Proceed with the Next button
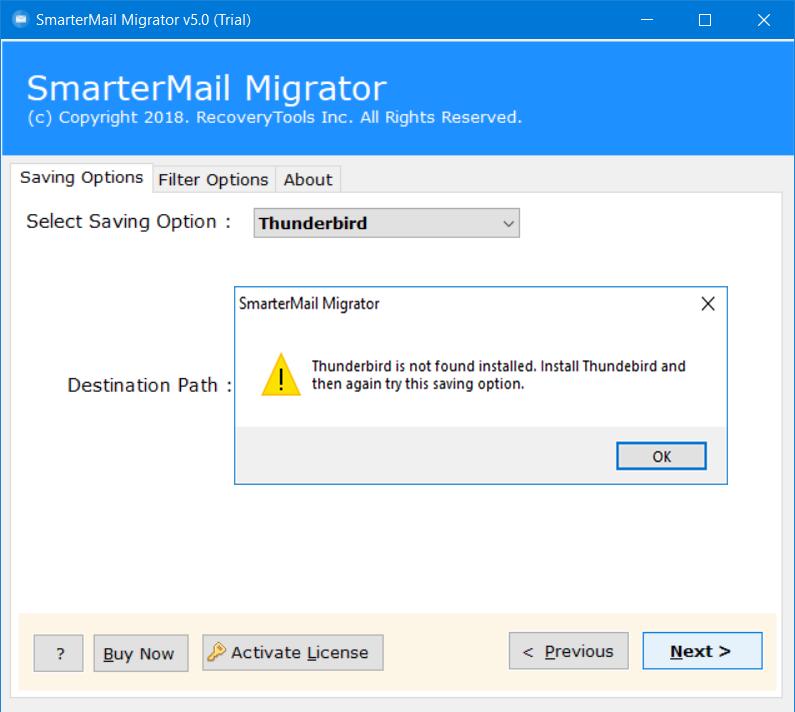Viewport: 795px width, 712px height. click(702, 651)
